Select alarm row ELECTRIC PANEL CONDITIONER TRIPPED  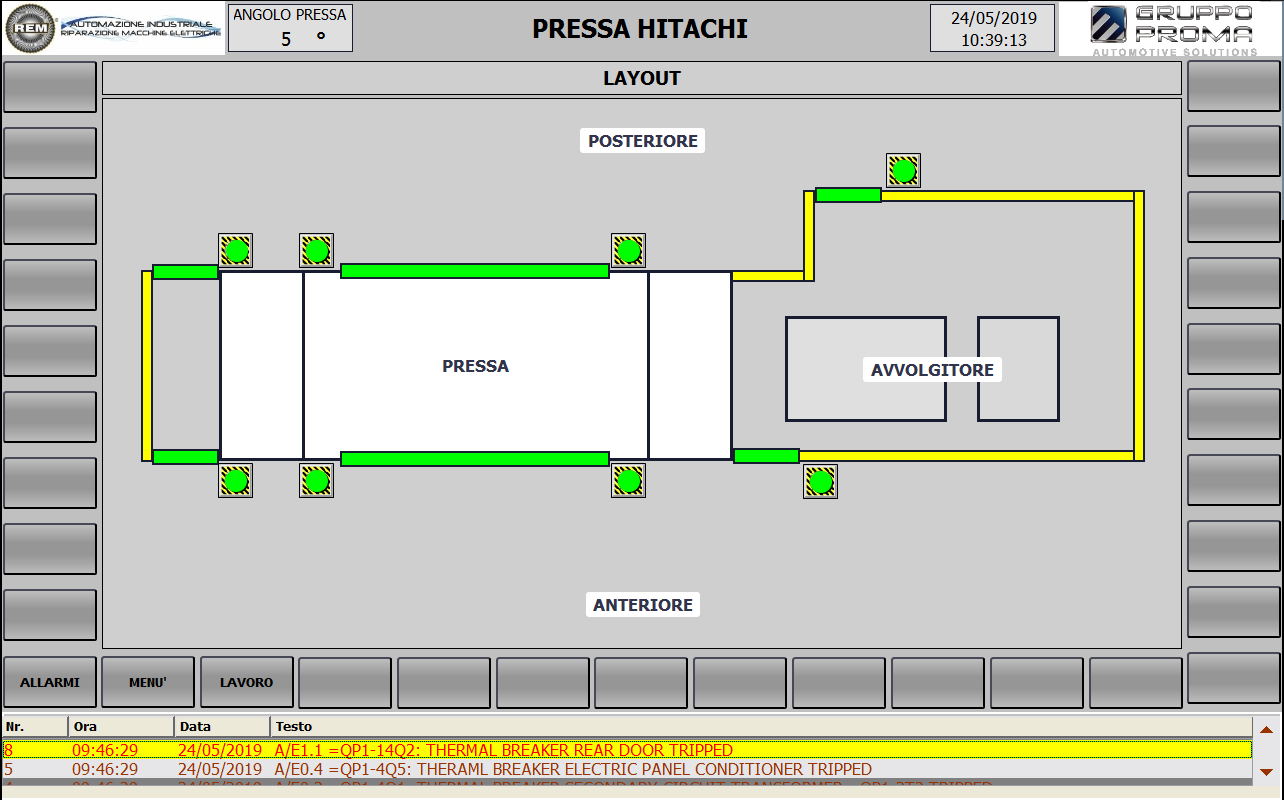(x=627, y=770)
